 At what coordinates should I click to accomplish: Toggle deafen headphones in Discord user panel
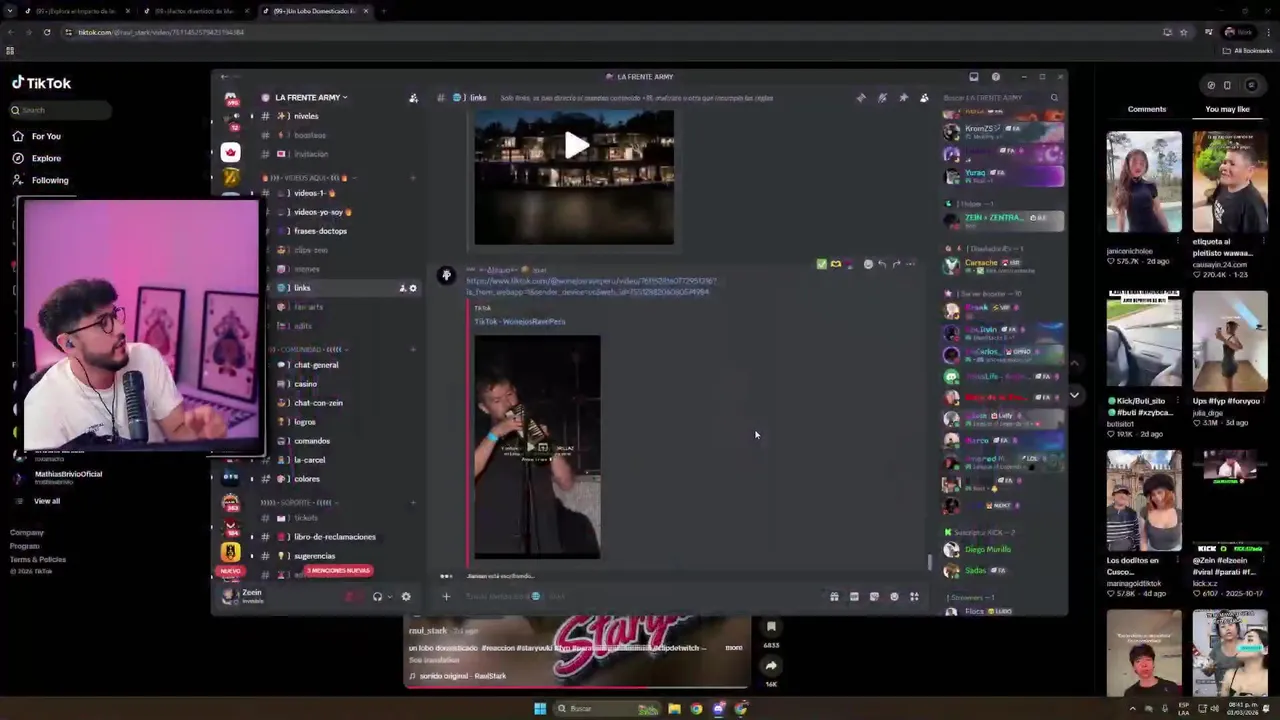[x=377, y=597]
